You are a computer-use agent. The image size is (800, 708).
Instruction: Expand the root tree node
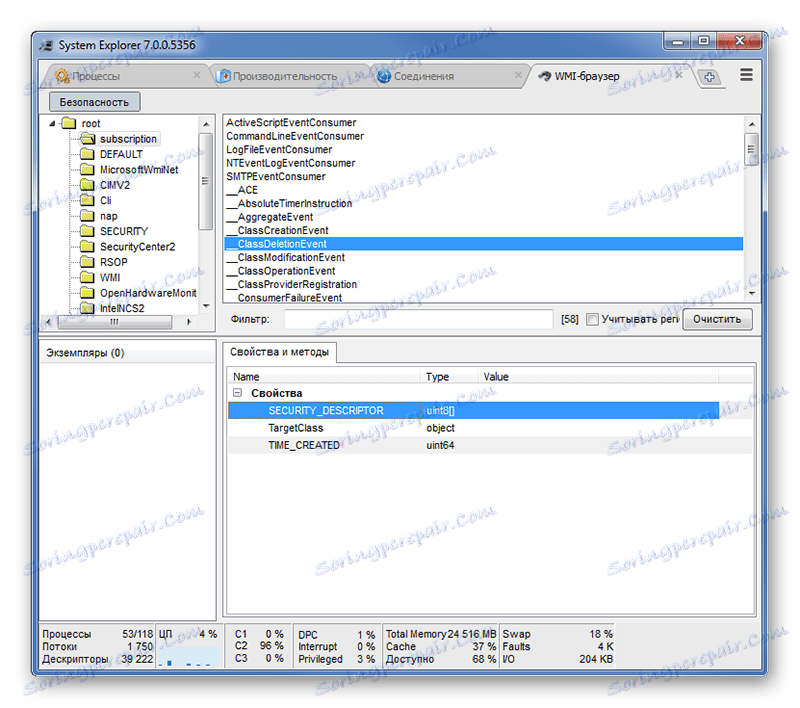pyautogui.click(x=51, y=123)
